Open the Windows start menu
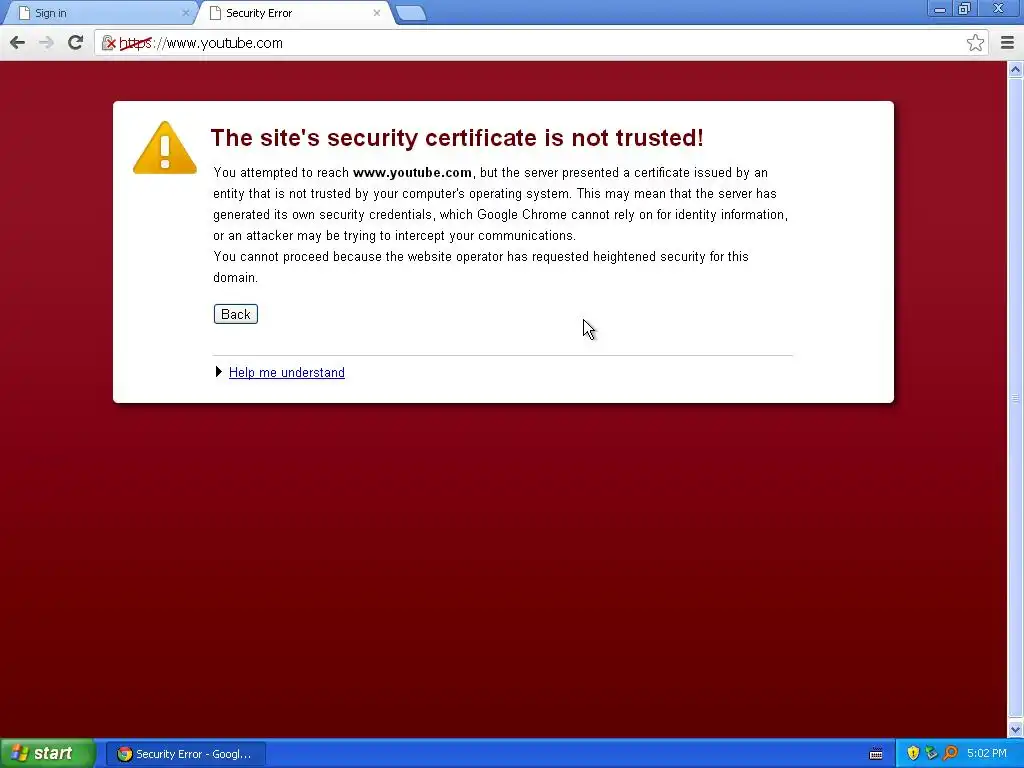Viewport: 1024px width, 768px height. pos(47,754)
